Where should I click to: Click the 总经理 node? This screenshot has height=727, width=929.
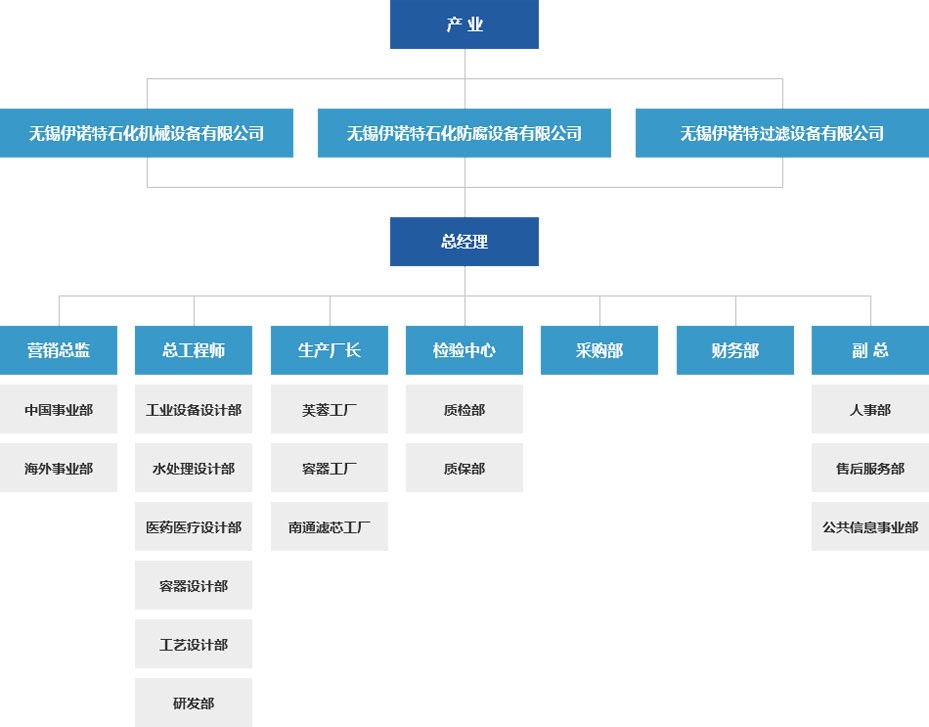tap(464, 242)
